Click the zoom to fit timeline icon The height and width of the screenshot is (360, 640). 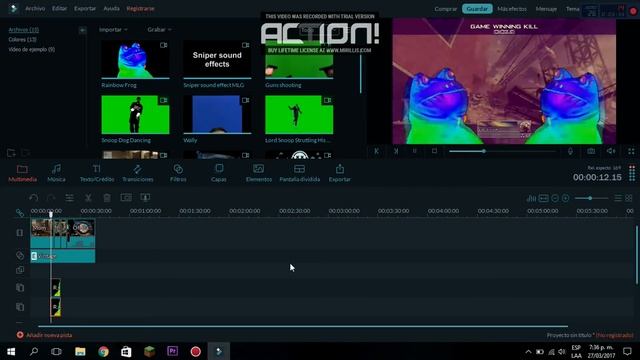[x=544, y=198]
